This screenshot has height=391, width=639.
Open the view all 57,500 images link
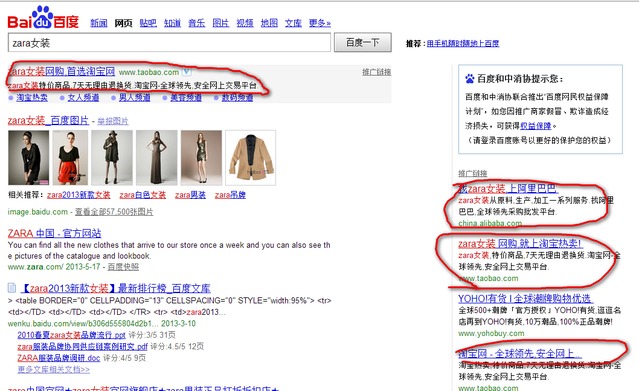[114, 212]
